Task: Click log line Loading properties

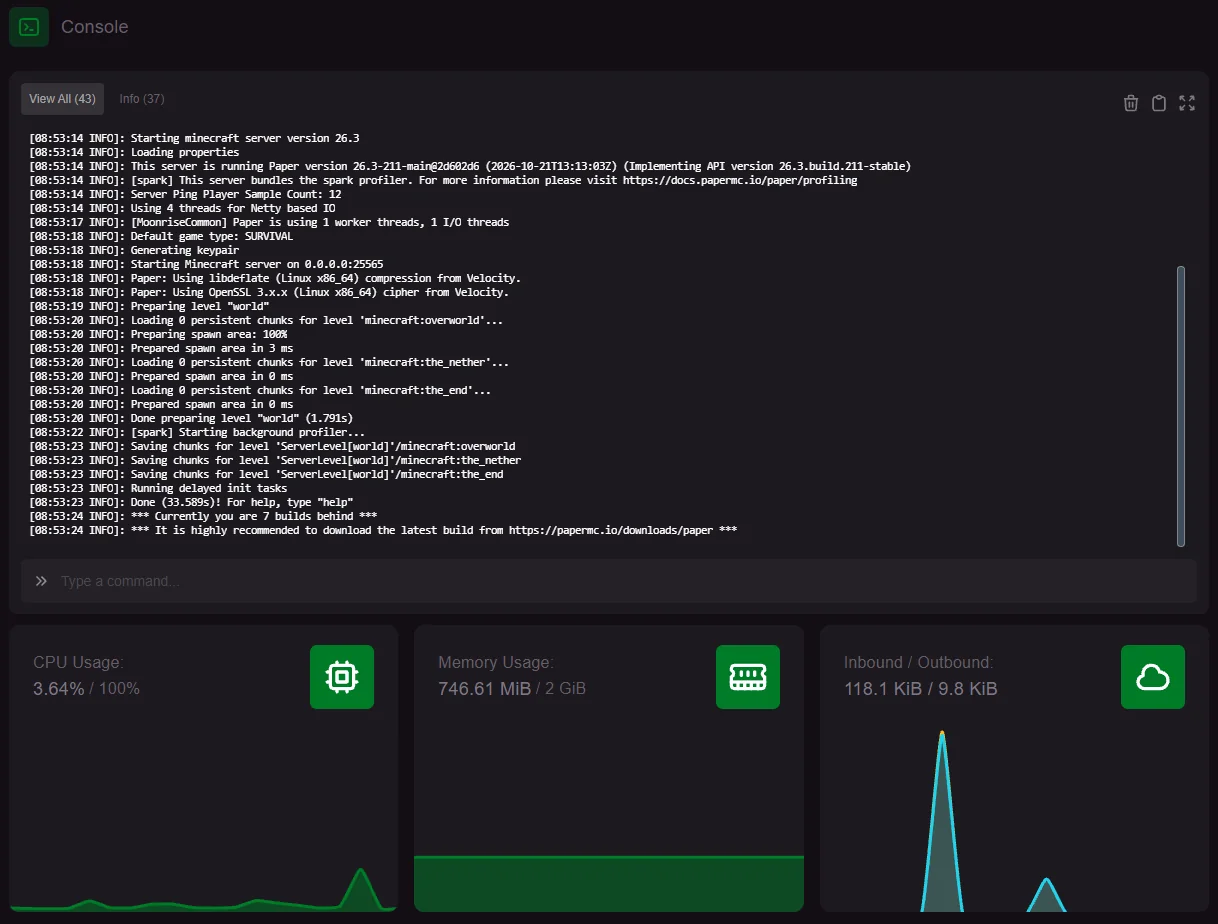Action: click(x=134, y=152)
